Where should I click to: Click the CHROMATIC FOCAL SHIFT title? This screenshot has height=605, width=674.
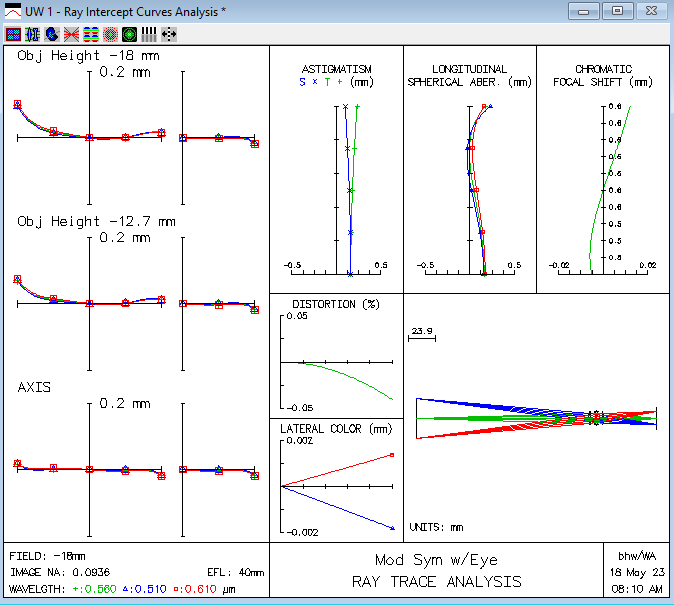pyautogui.click(x=603, y=75)
